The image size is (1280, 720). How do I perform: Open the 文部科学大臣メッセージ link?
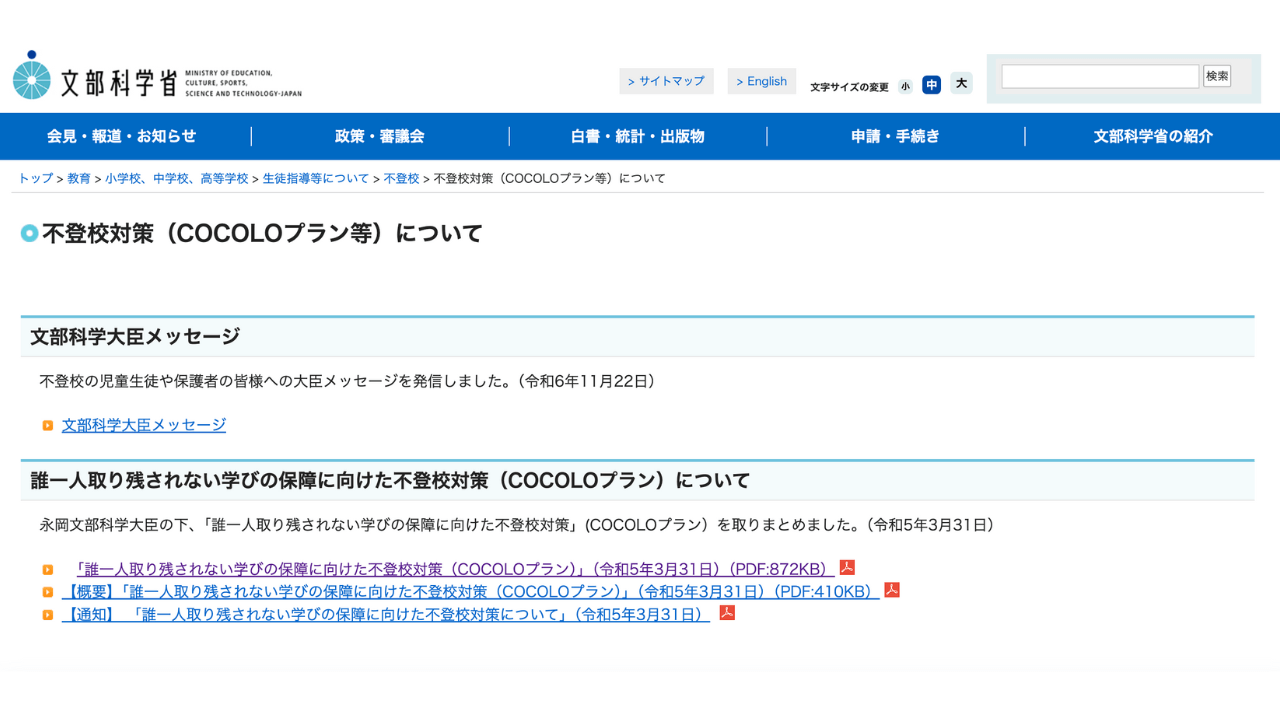(x=144, y=425)
